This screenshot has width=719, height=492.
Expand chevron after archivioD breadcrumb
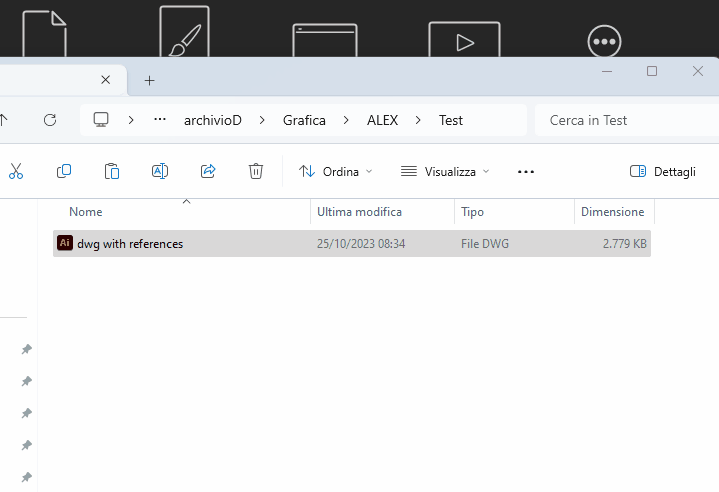click(x=262, y=120)
